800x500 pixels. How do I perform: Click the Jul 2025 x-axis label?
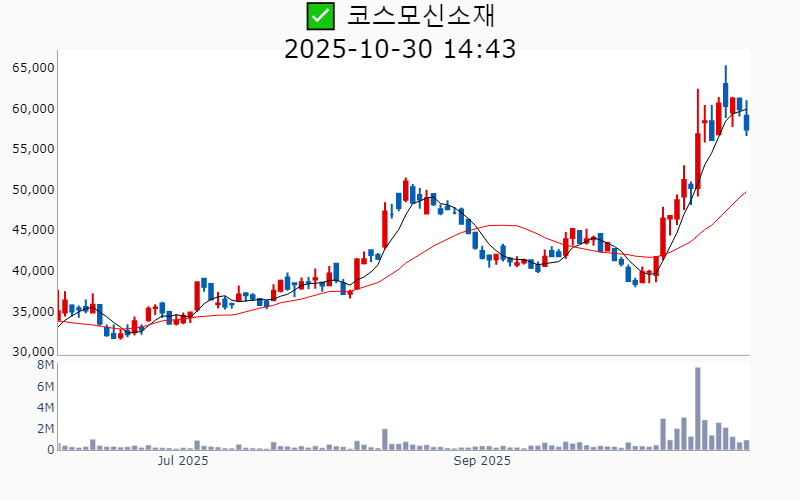(183, 461)
